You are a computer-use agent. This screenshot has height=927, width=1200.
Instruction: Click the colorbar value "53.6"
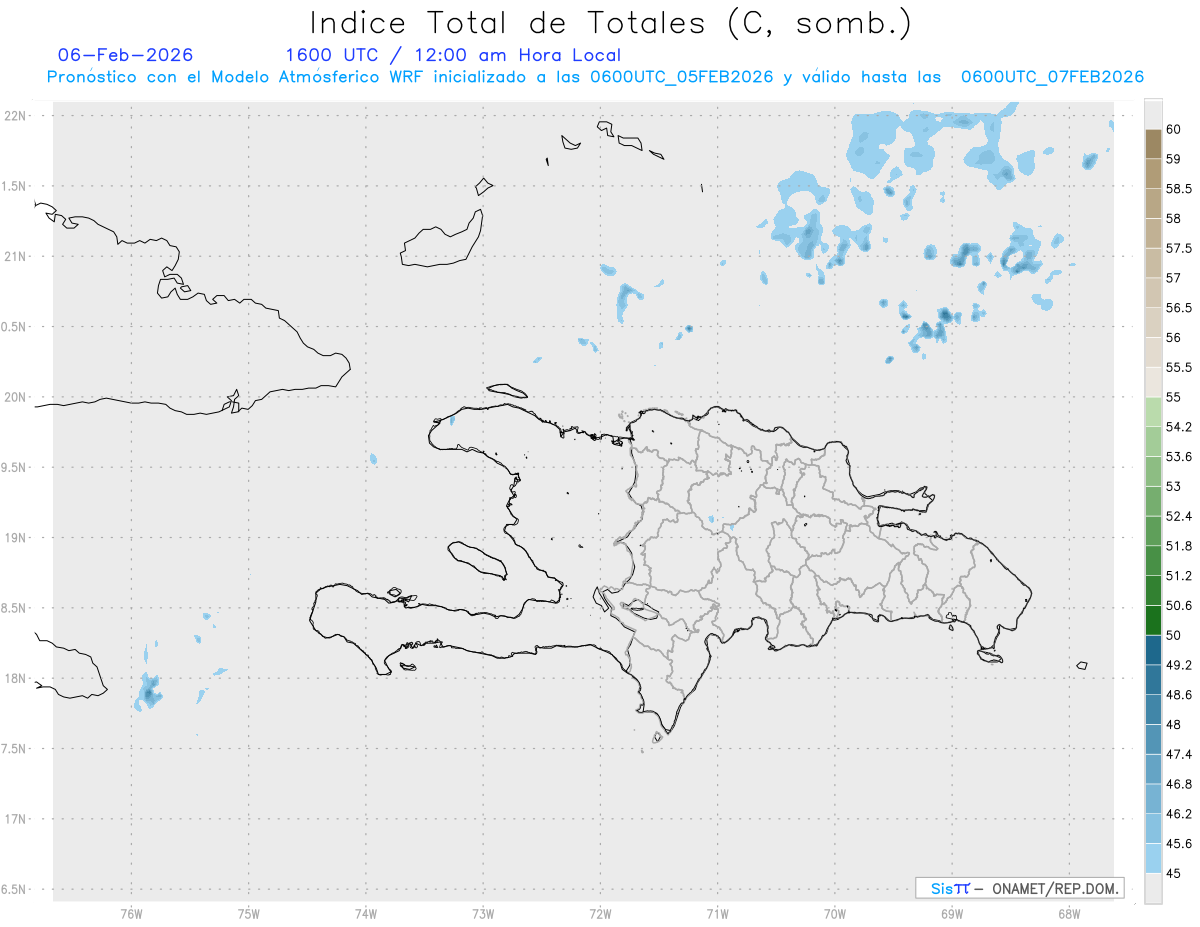point(1179,456)
